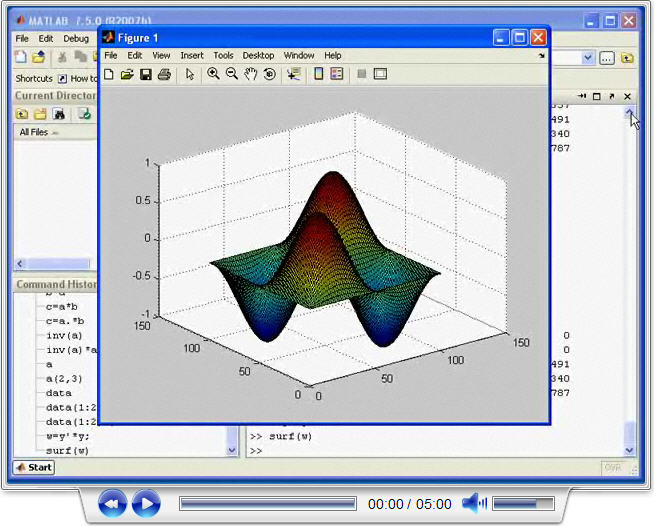This screenshot has width=654, height=526.
Task: Open the Insert menu in Figure window
Action: click(191, 56)
